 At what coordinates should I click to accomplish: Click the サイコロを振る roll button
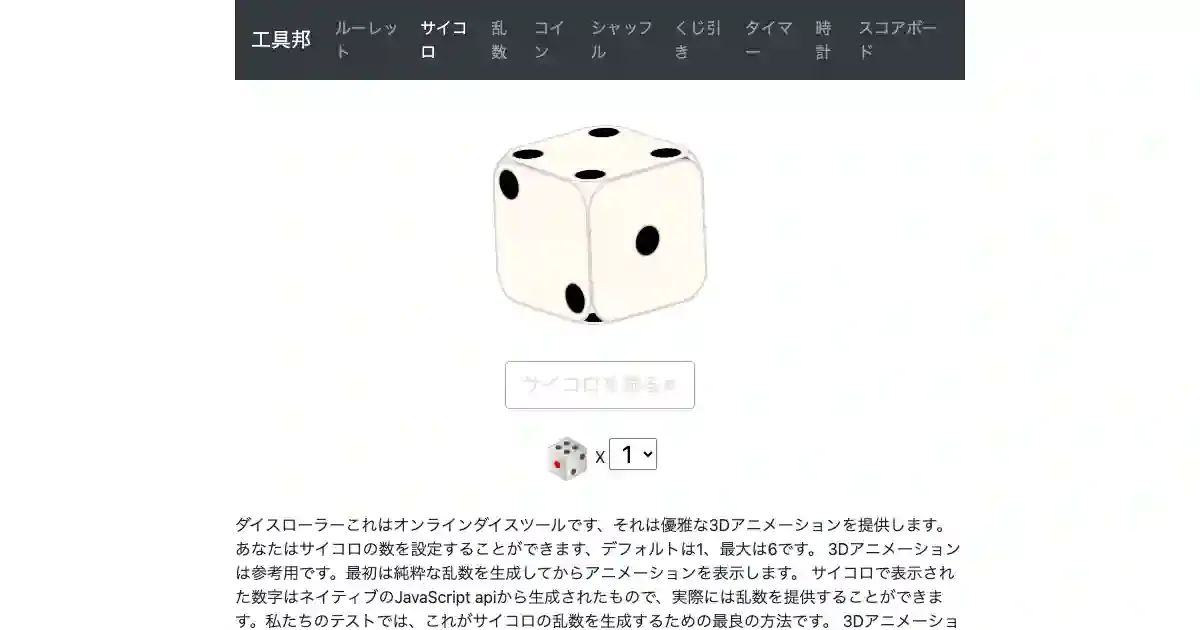(x=600, y=385)
